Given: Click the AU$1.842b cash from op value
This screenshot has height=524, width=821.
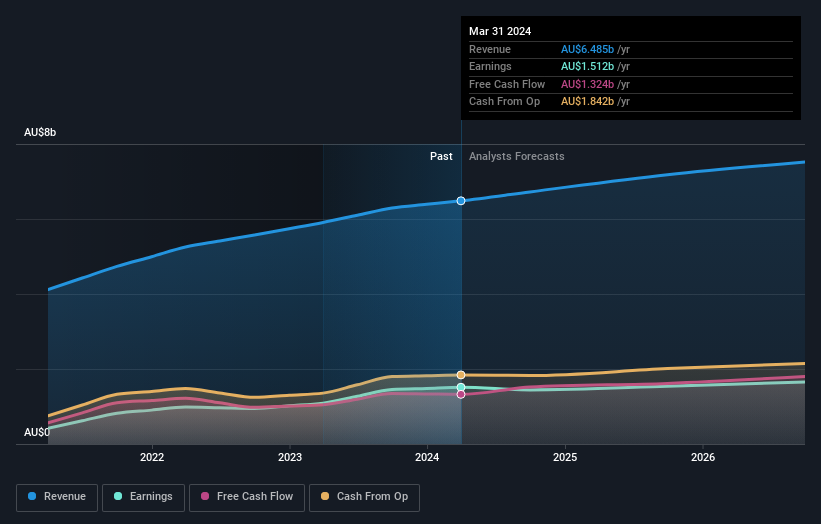Looking at the screenshot, I should tap(587, 102).
